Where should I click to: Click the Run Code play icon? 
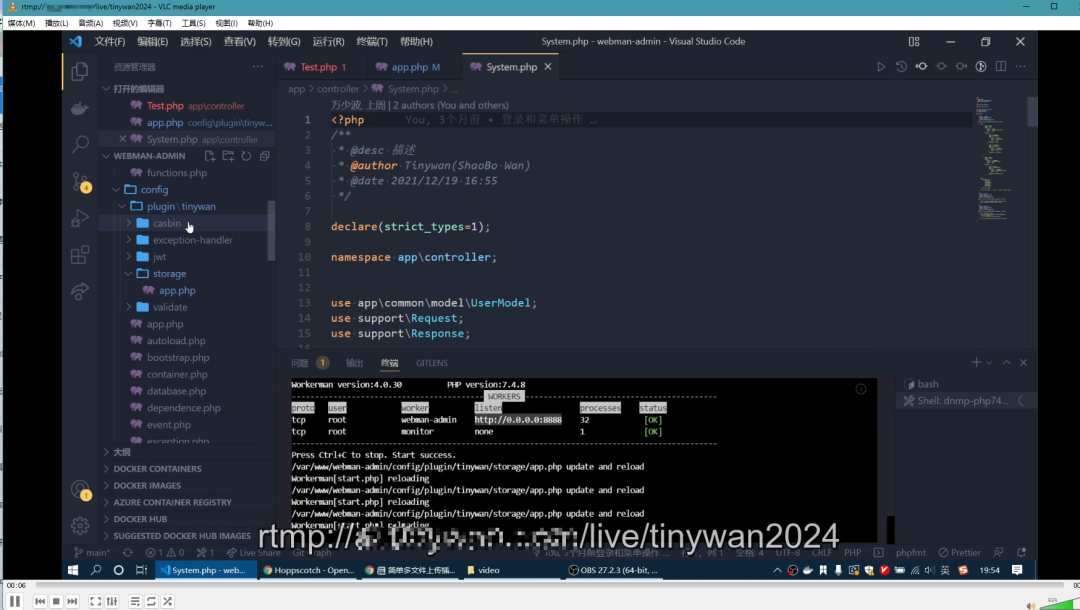(881, 67)
